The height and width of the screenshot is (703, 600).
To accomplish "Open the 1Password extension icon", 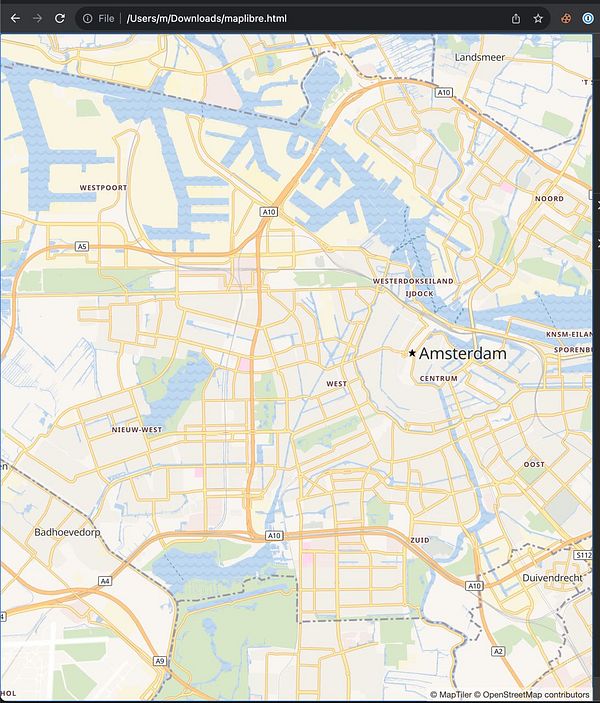I will tap(588, 18).
